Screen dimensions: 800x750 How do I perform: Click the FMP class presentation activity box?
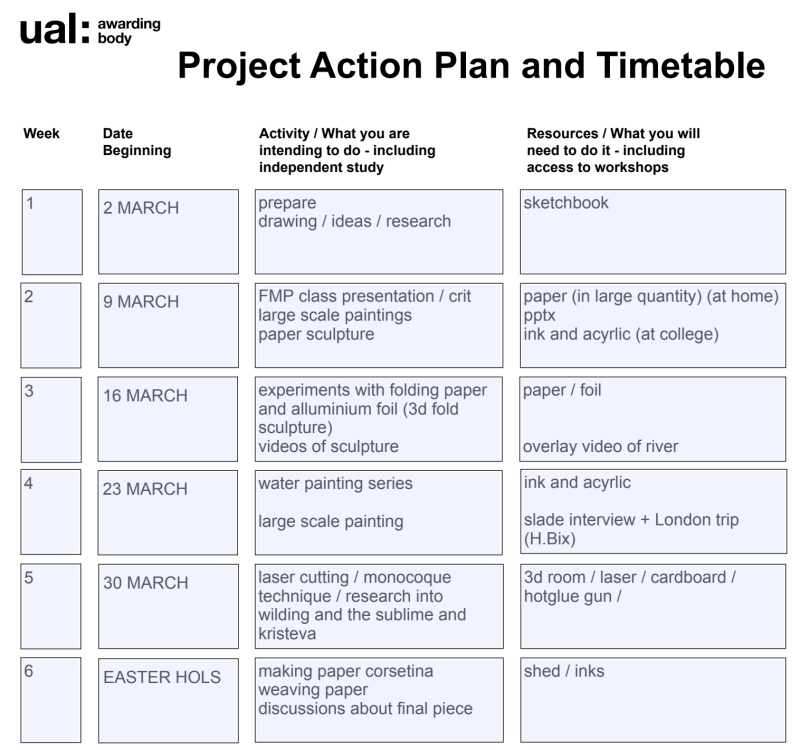pyautogui.click(x=379, y=326)
